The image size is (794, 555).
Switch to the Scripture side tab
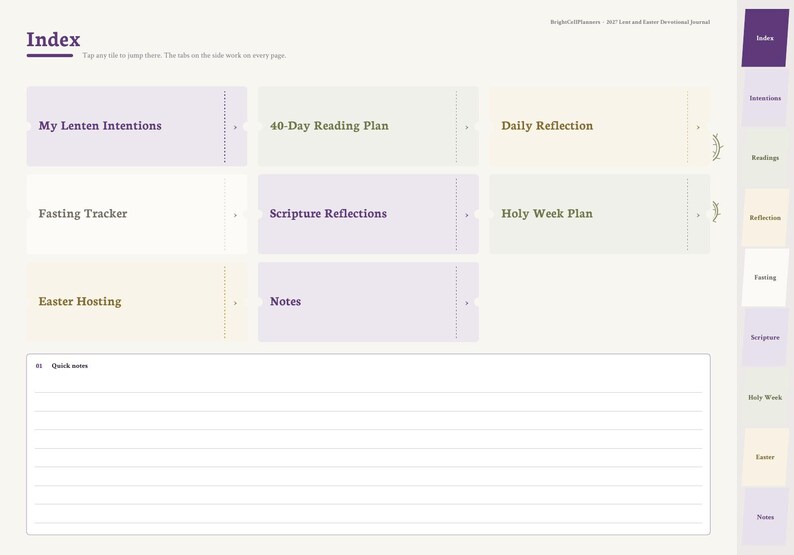pyautogui.click(x=765, y=337)
